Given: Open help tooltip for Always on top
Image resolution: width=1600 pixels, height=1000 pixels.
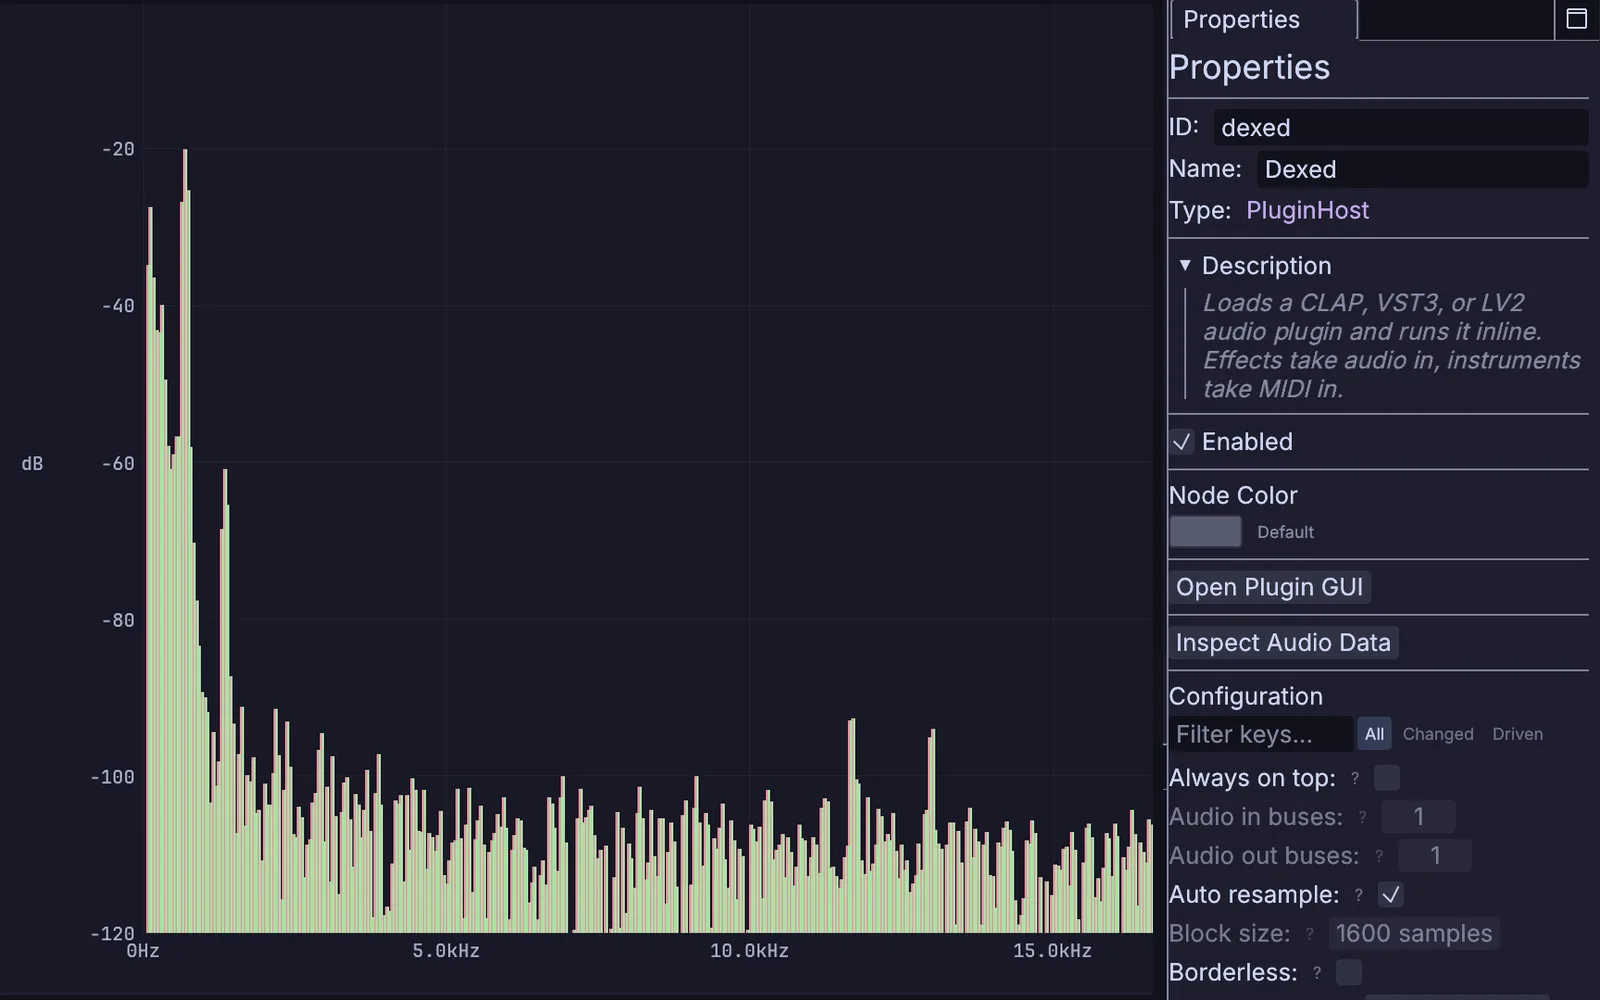Looking at the screenshot, I should point(1355,778).
